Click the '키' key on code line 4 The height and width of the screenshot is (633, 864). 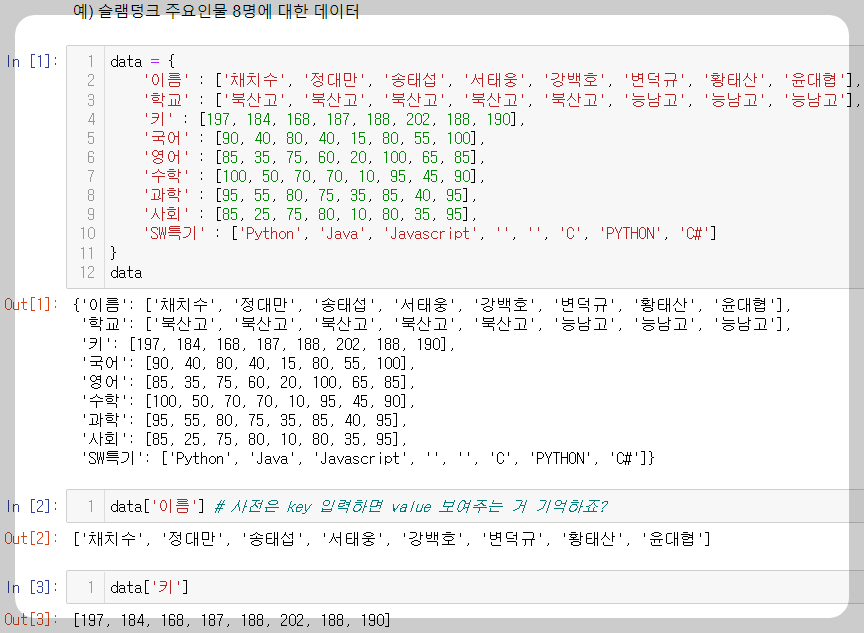click(158, 119)
